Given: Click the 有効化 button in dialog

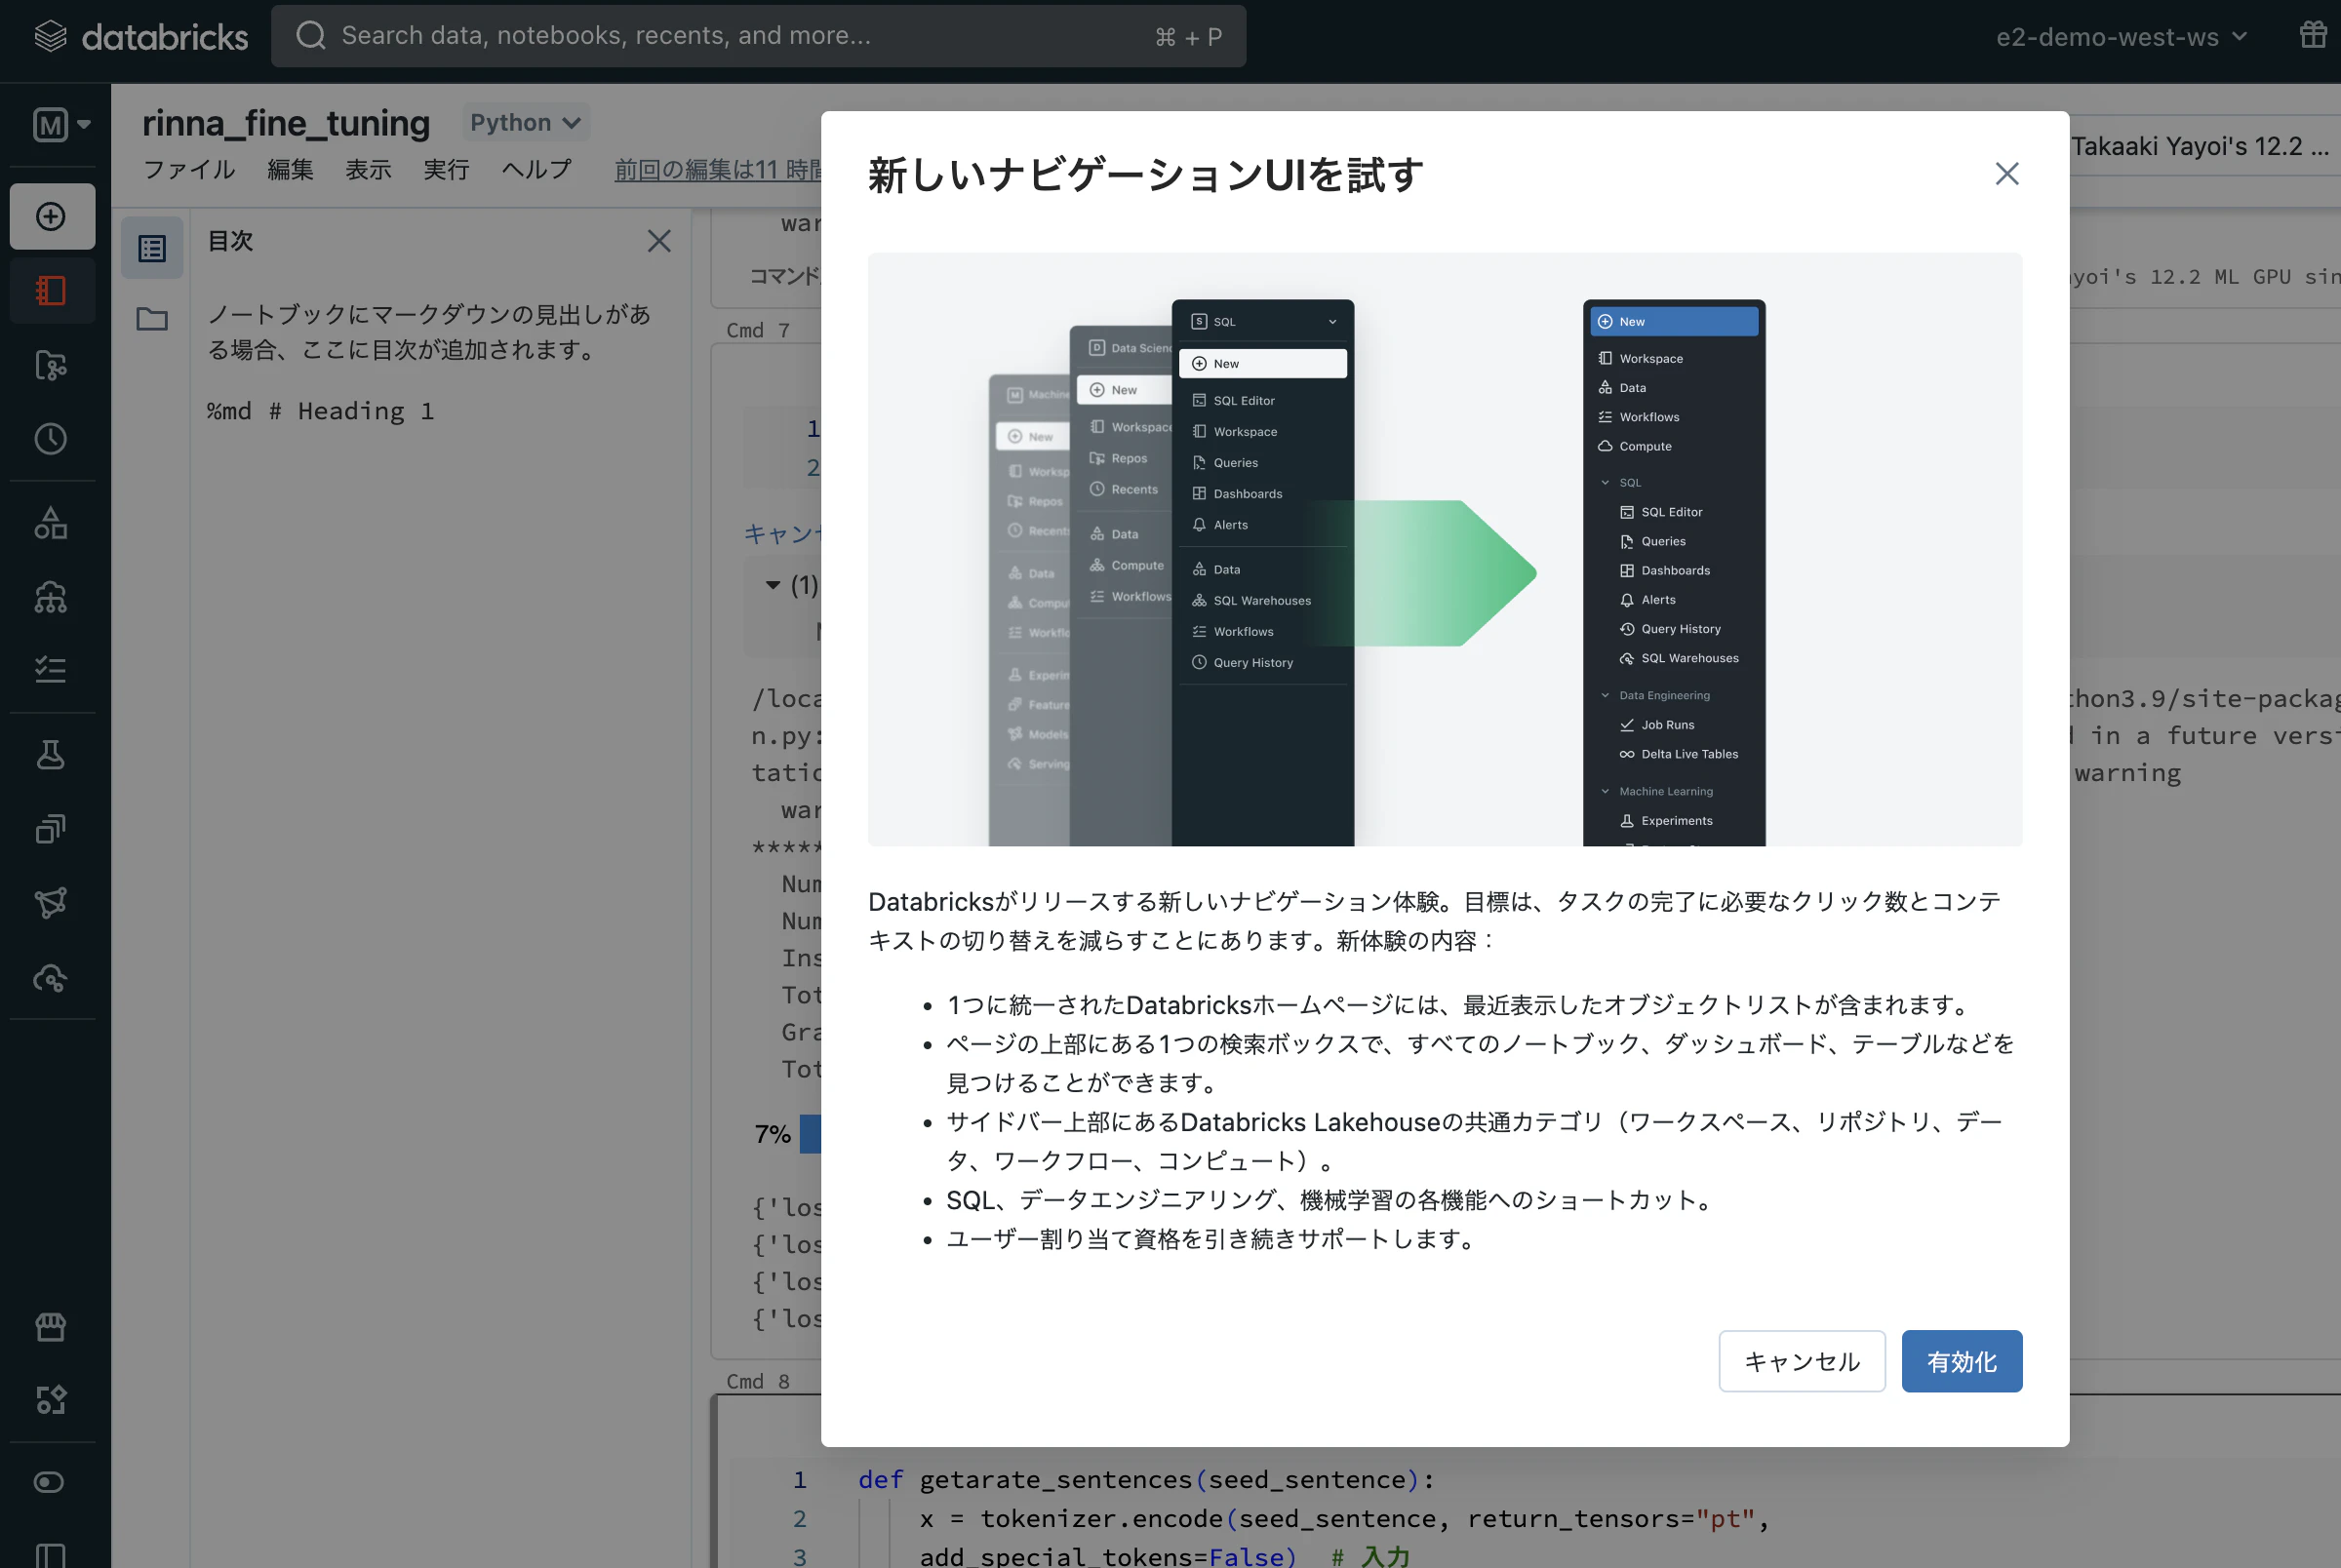Looking at the screenshot, I should tap(1961, 1361).
